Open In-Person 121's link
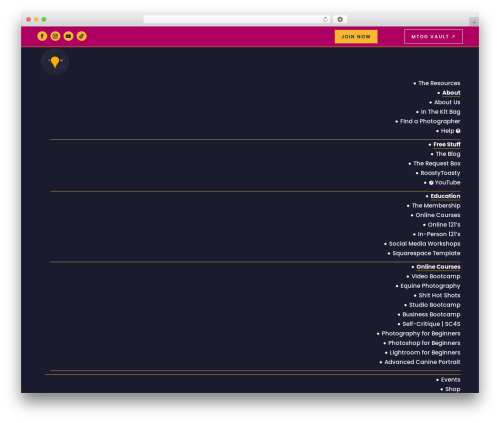 tap(439, 234)
